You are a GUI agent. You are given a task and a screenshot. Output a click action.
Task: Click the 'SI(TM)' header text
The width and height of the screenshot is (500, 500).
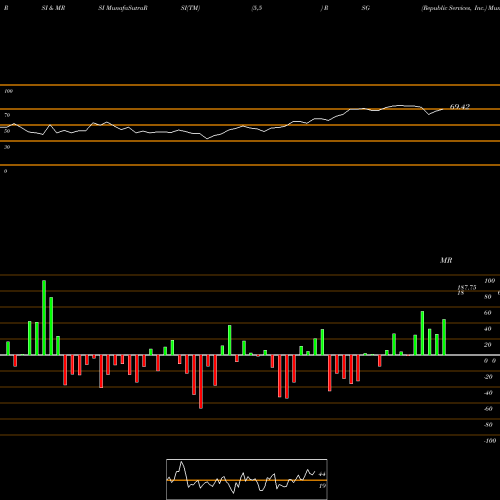click(190, 8)
